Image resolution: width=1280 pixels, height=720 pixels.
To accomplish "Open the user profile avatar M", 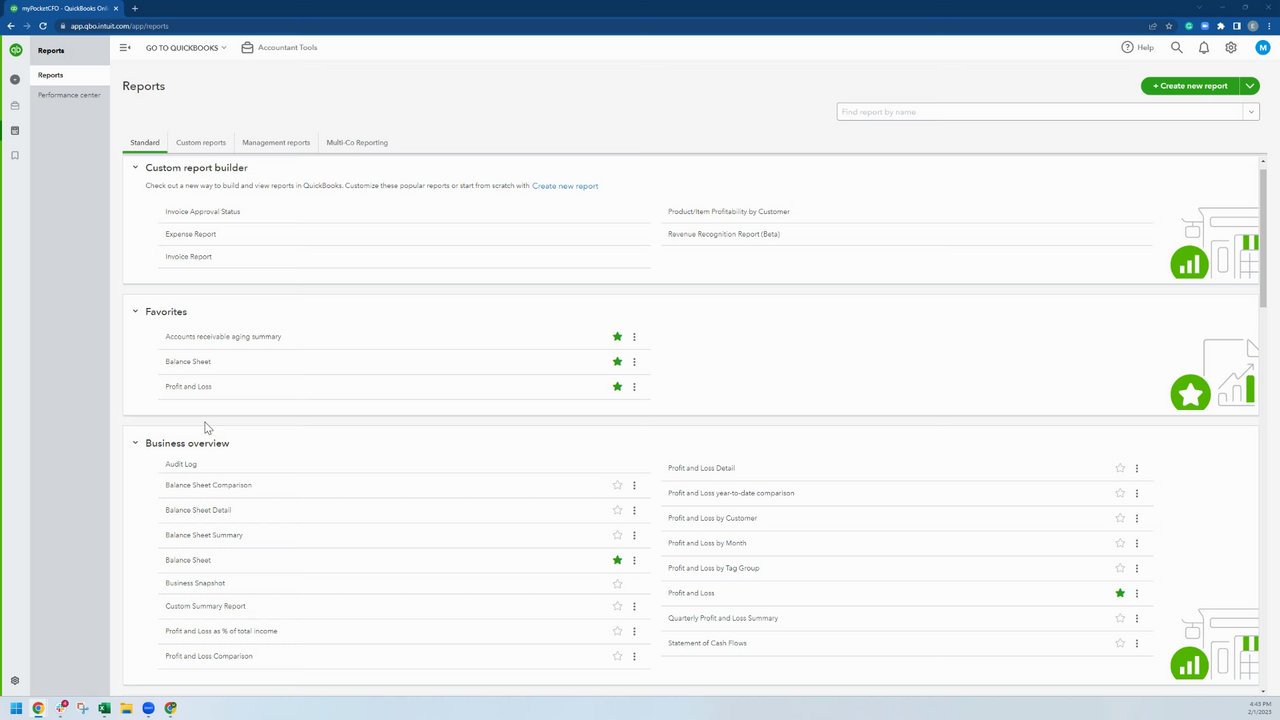I will point(1262,47).
